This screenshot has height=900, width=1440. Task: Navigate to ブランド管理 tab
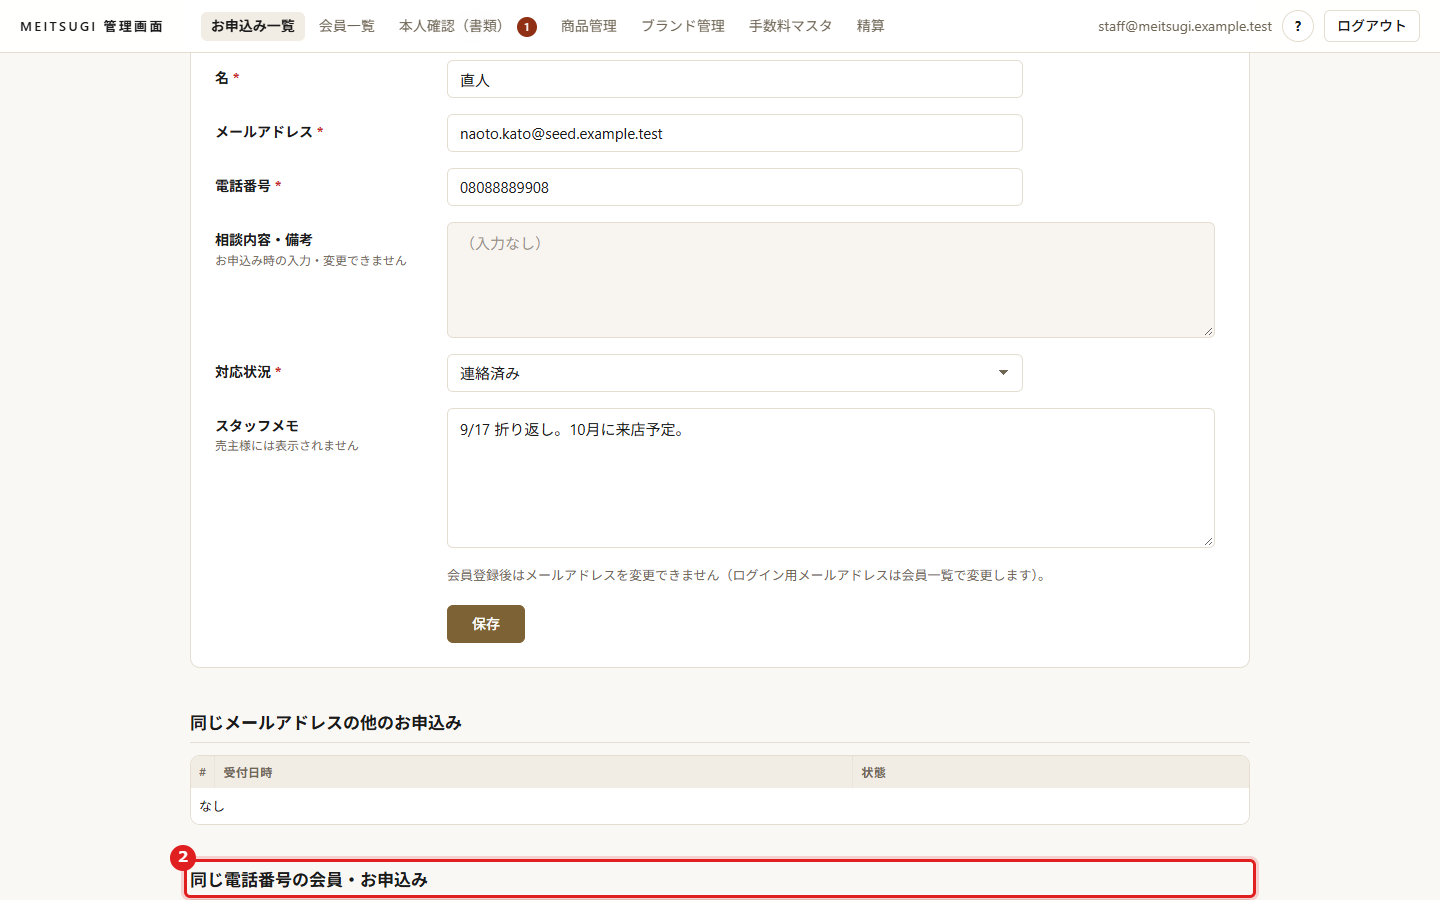tap(683, 26)
